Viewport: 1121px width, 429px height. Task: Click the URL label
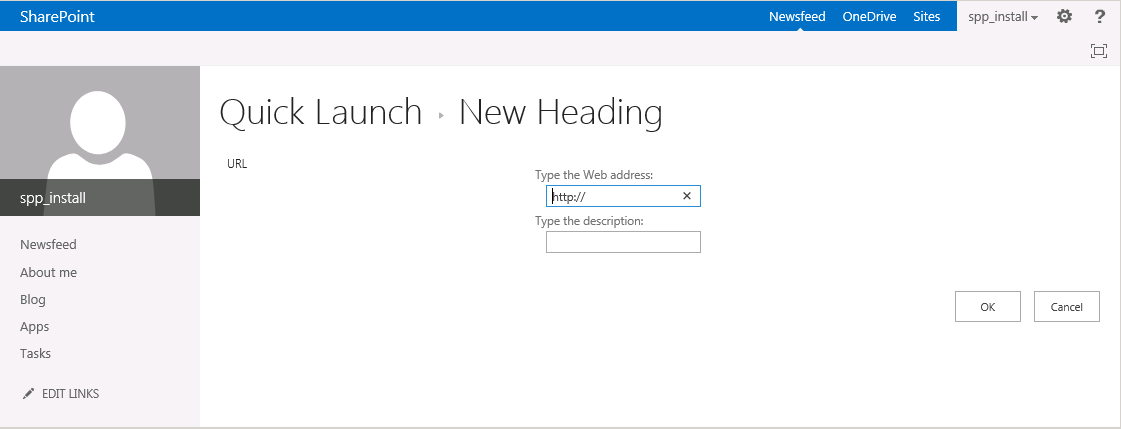coord(237,164)
